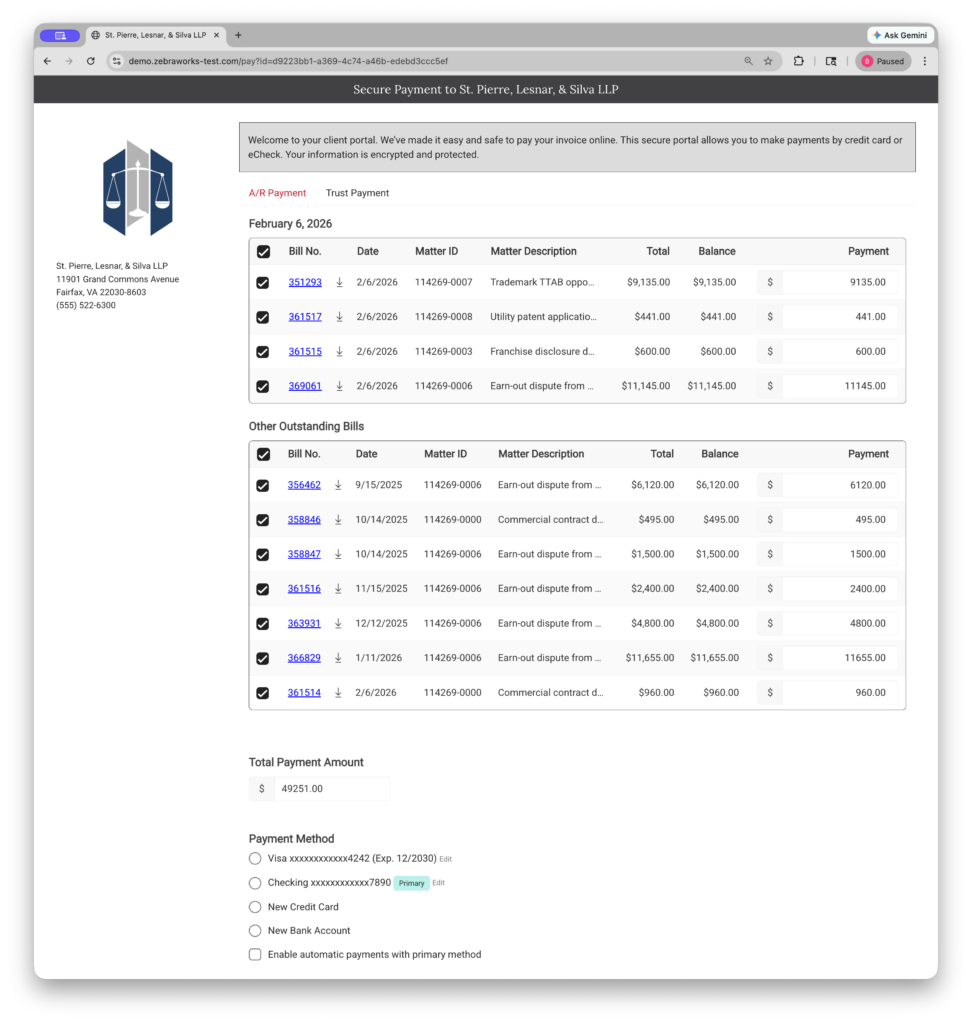Open bill number 369061 link
The width and height of the screenshot is (972, 1024).
click(305, 386)
